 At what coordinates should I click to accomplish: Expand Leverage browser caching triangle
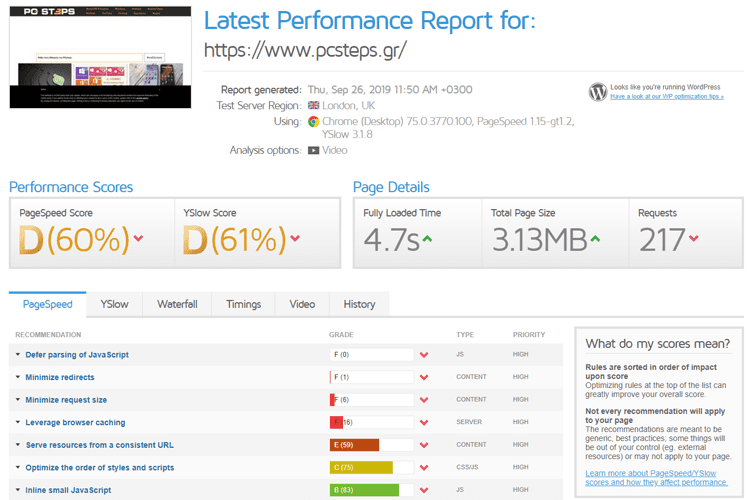click(x=18, y=422)
